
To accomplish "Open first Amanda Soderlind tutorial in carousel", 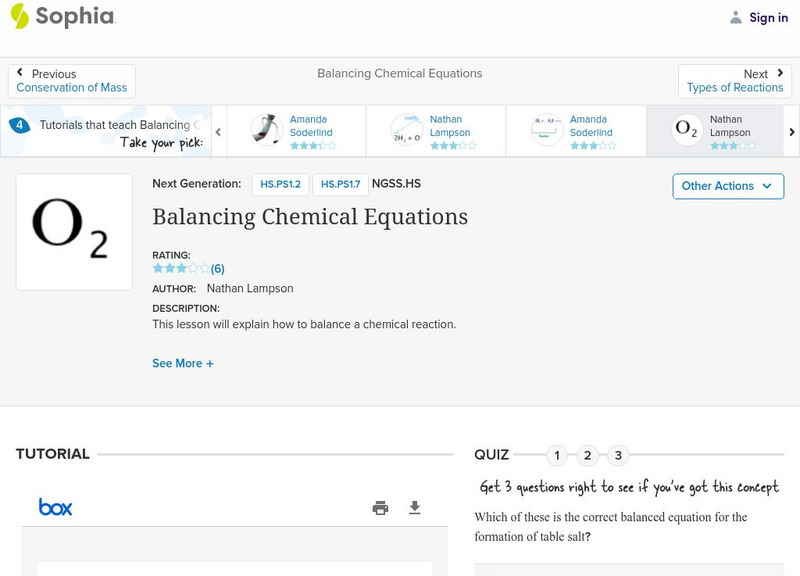I will 265,129.
